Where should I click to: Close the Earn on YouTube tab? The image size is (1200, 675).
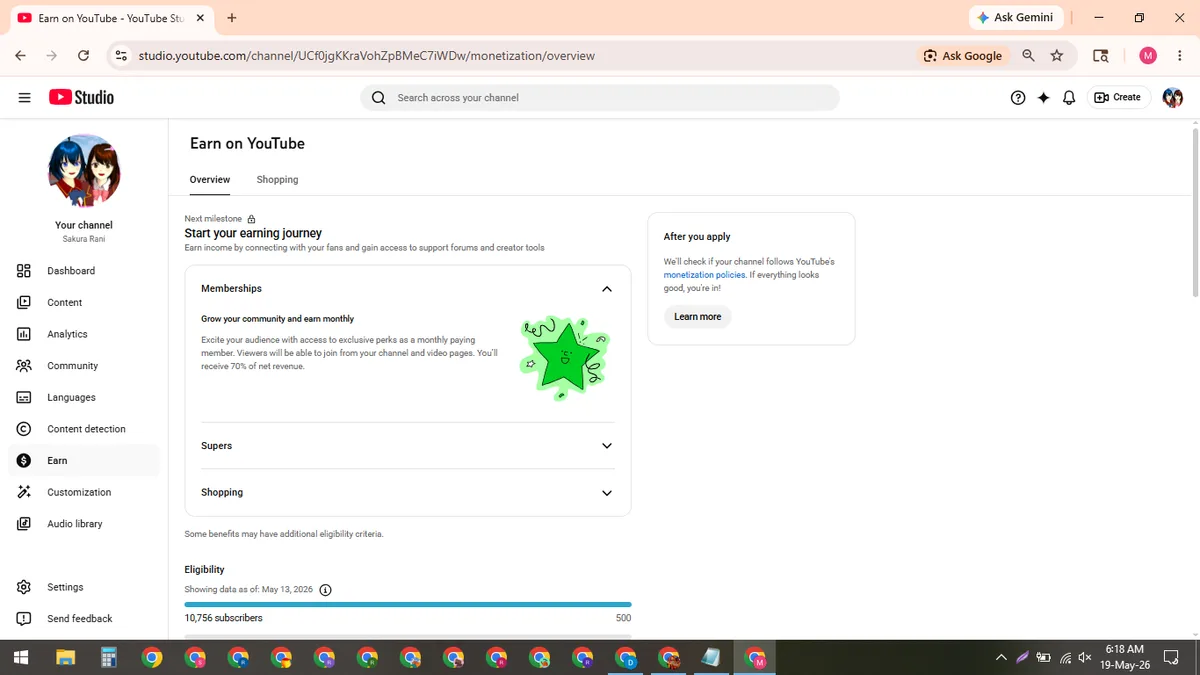(201, 18)
